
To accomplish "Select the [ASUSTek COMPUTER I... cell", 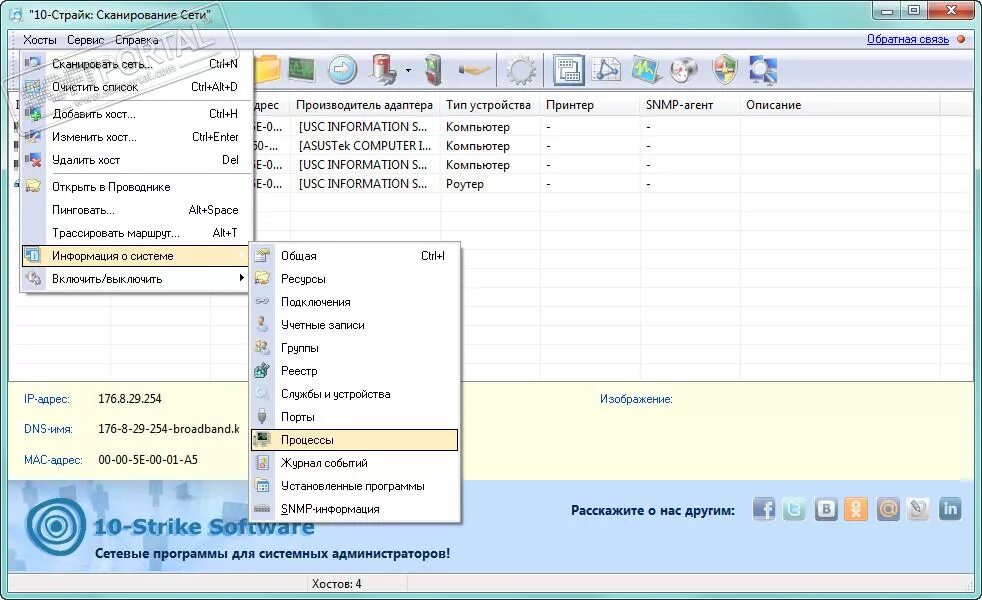I will [365, 146].
